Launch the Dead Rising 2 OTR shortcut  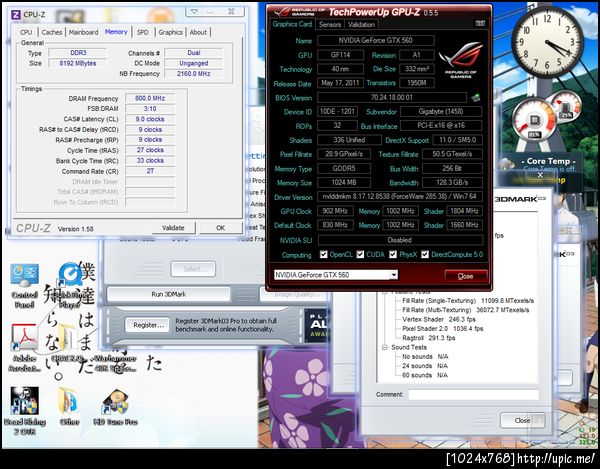pos(24,411)
